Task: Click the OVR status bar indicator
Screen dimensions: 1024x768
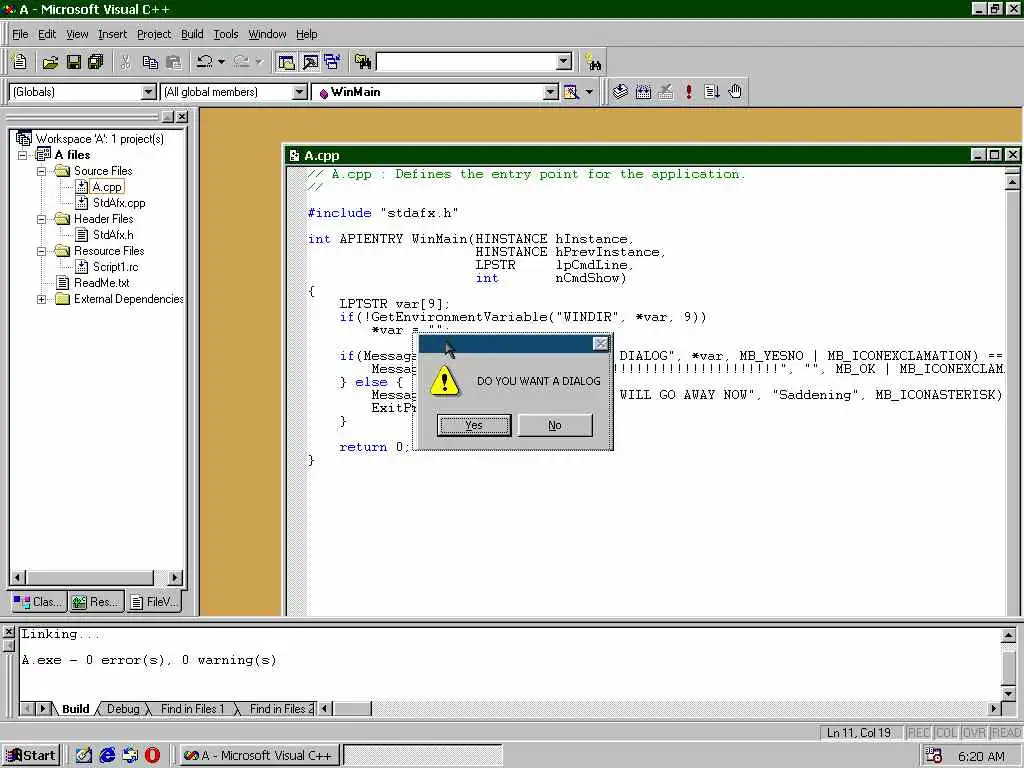Action: click(x=974, y=733)
